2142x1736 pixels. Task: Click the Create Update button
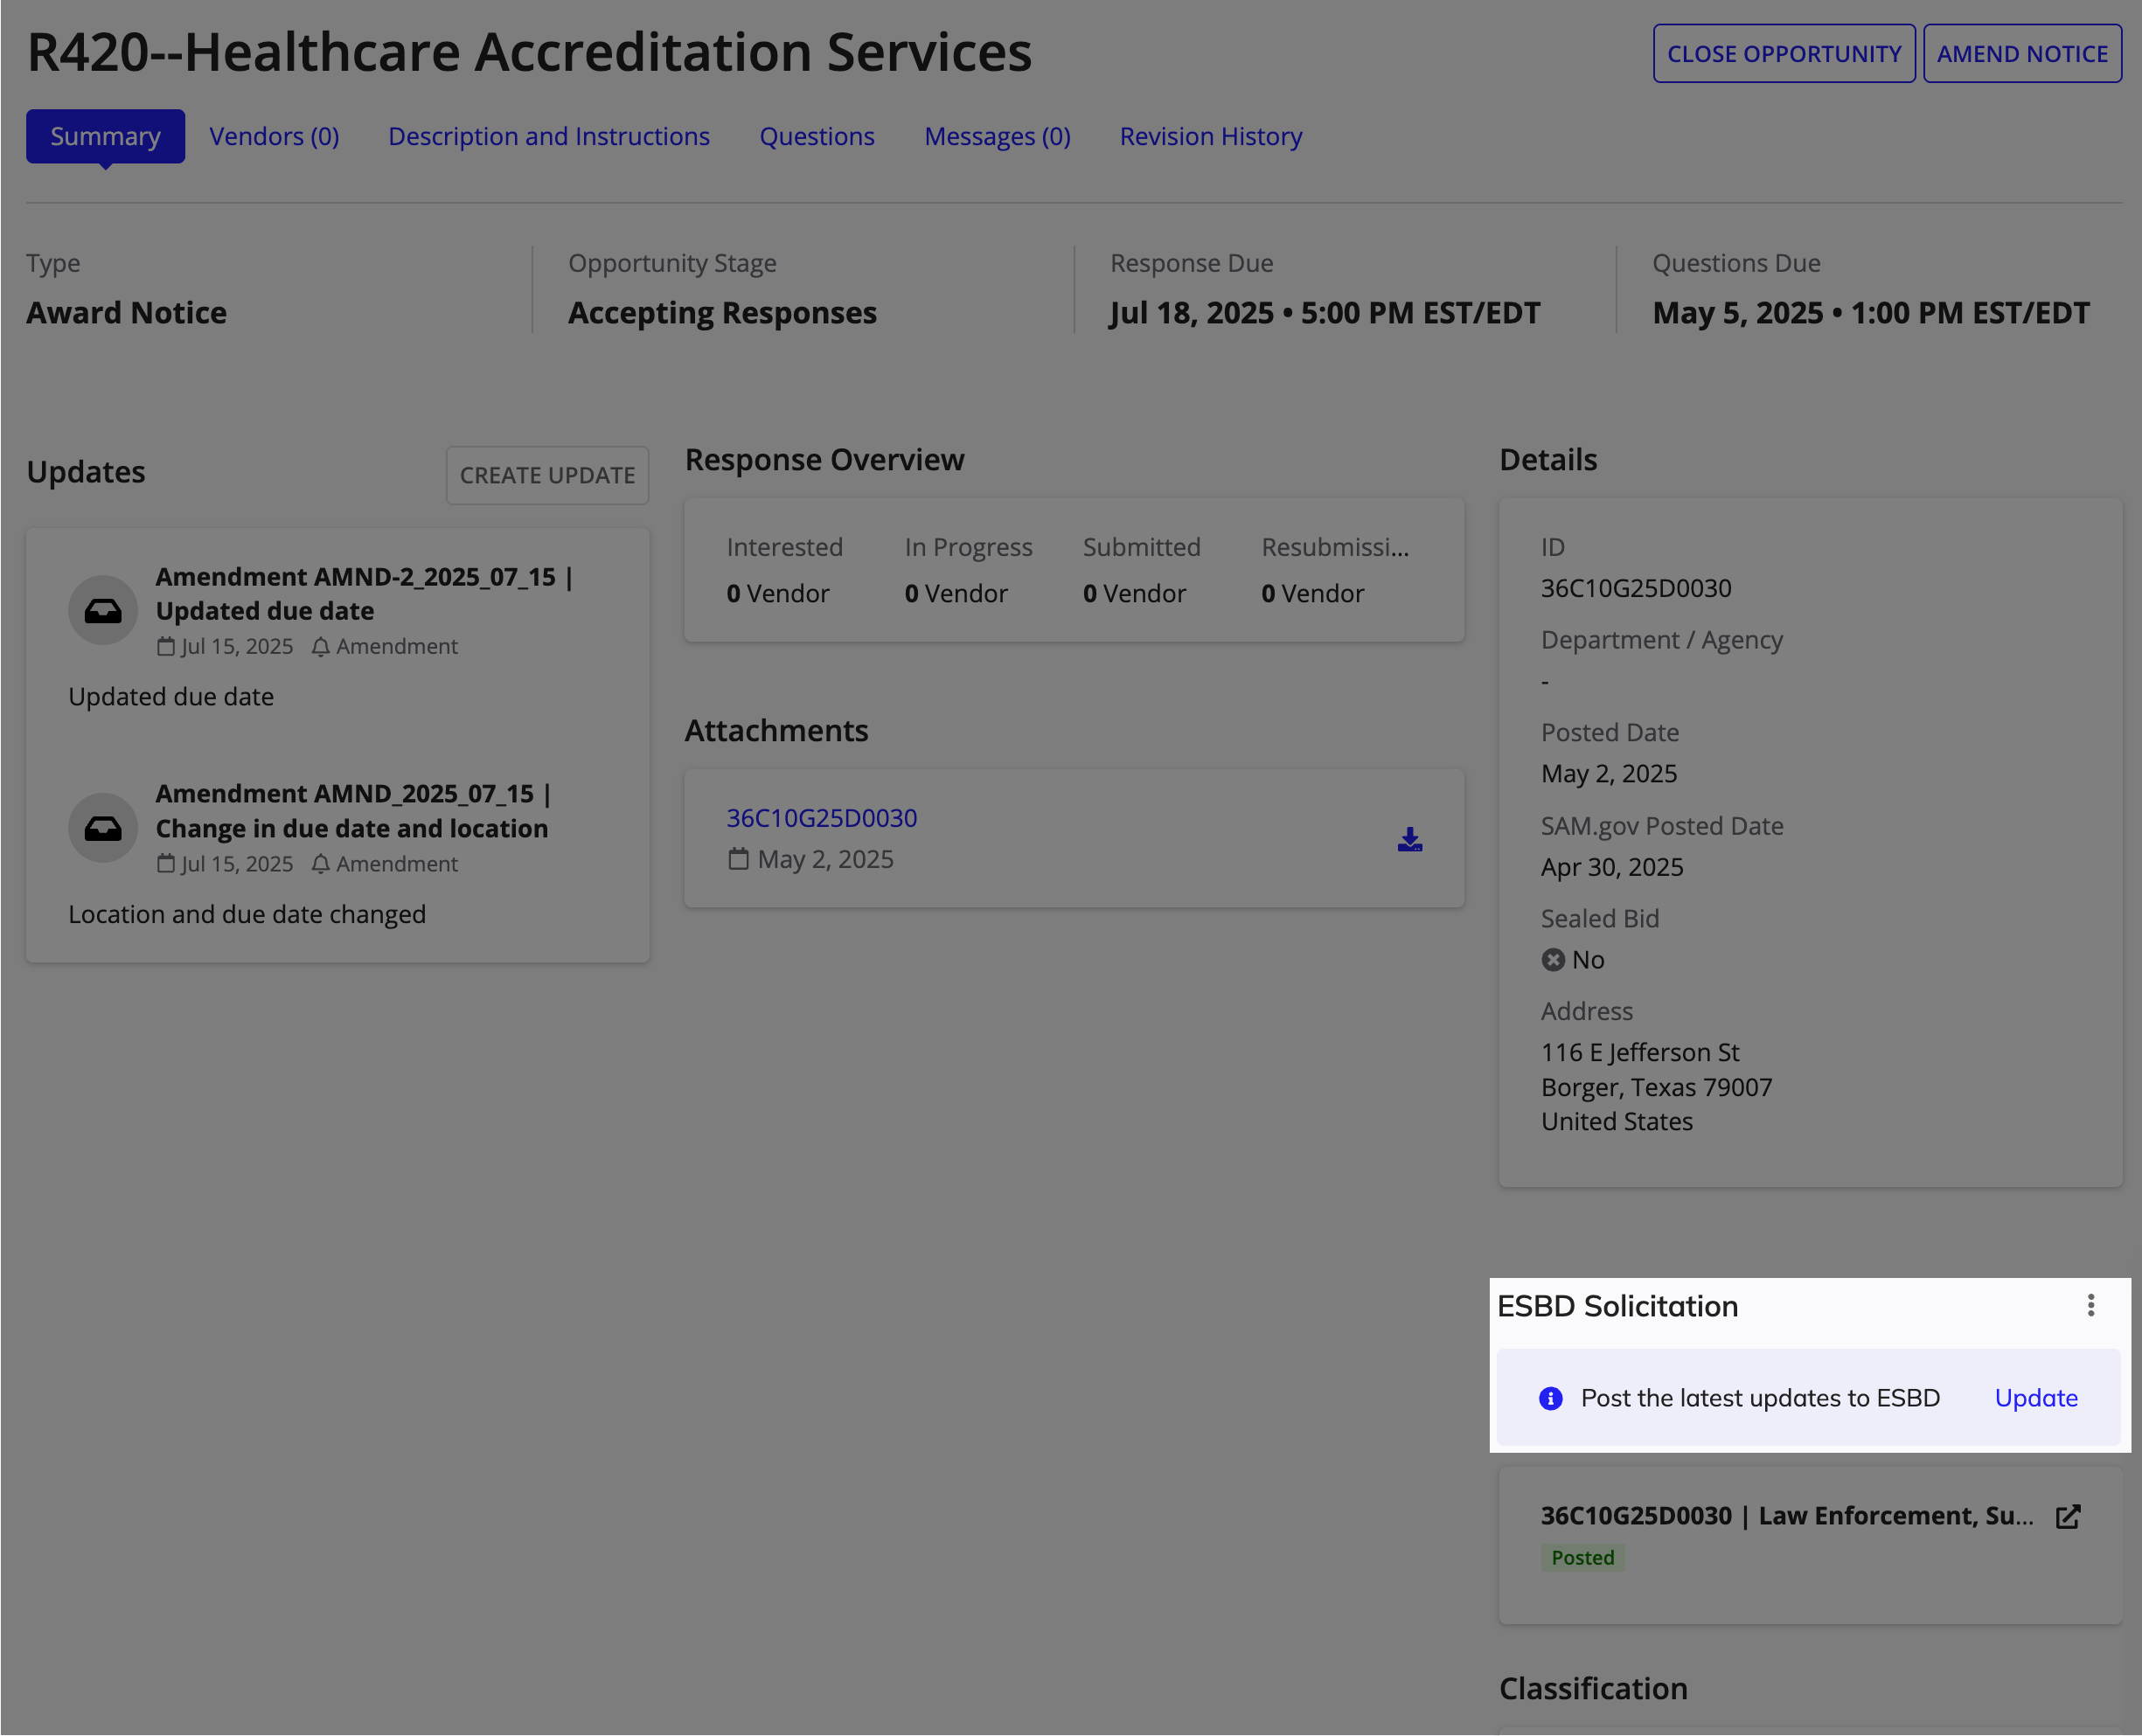click(x=547, y=475)
